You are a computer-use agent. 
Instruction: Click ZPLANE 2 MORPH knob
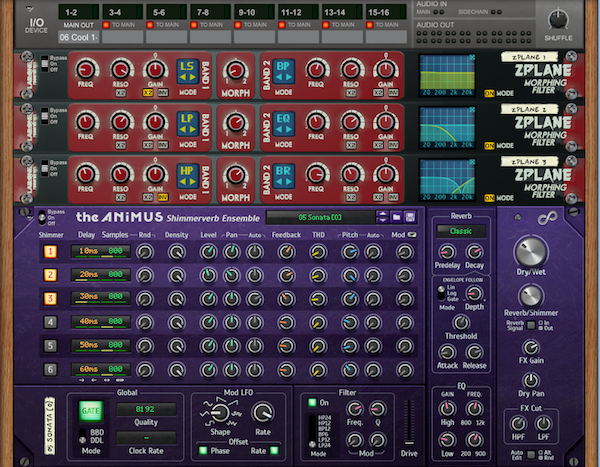pyautogui.click(x=235, y=122)
